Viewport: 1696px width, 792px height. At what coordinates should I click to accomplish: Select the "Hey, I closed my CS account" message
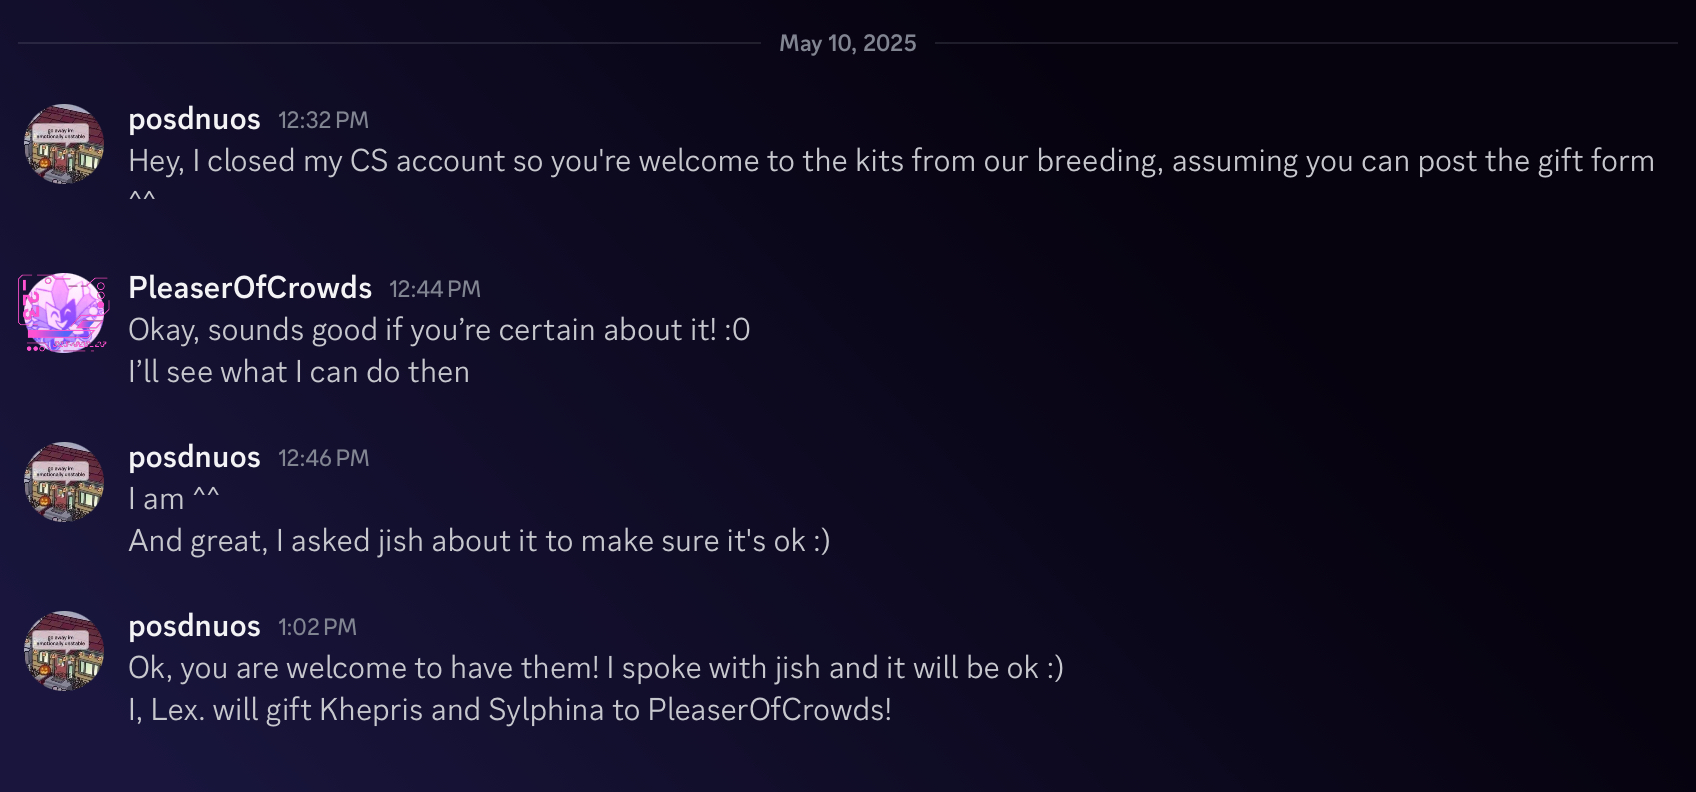click(890, 162)
